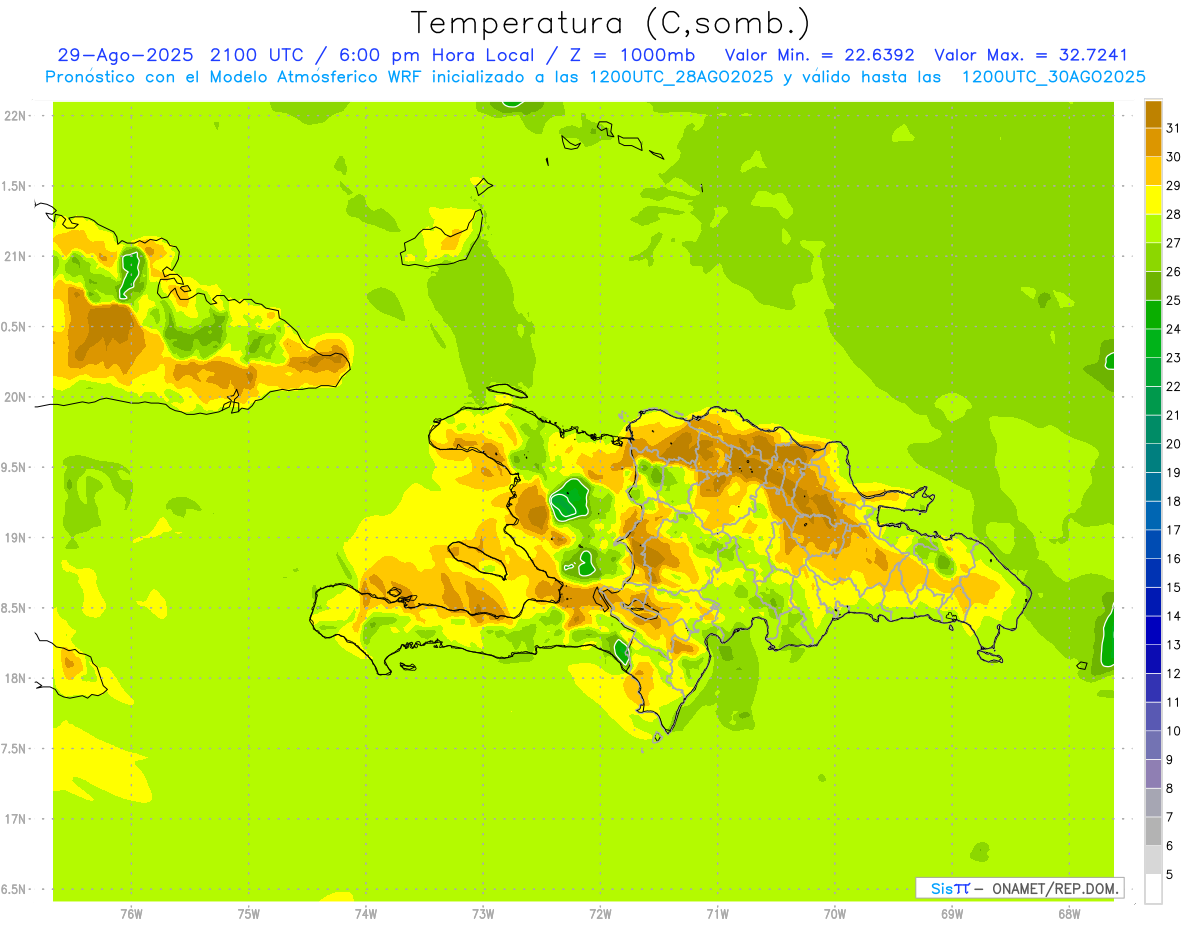The height and width of the screenshot is (927, 1200).
Task: Click the purple legend swatch between 9 and 10
Action: click(1153, 745)
